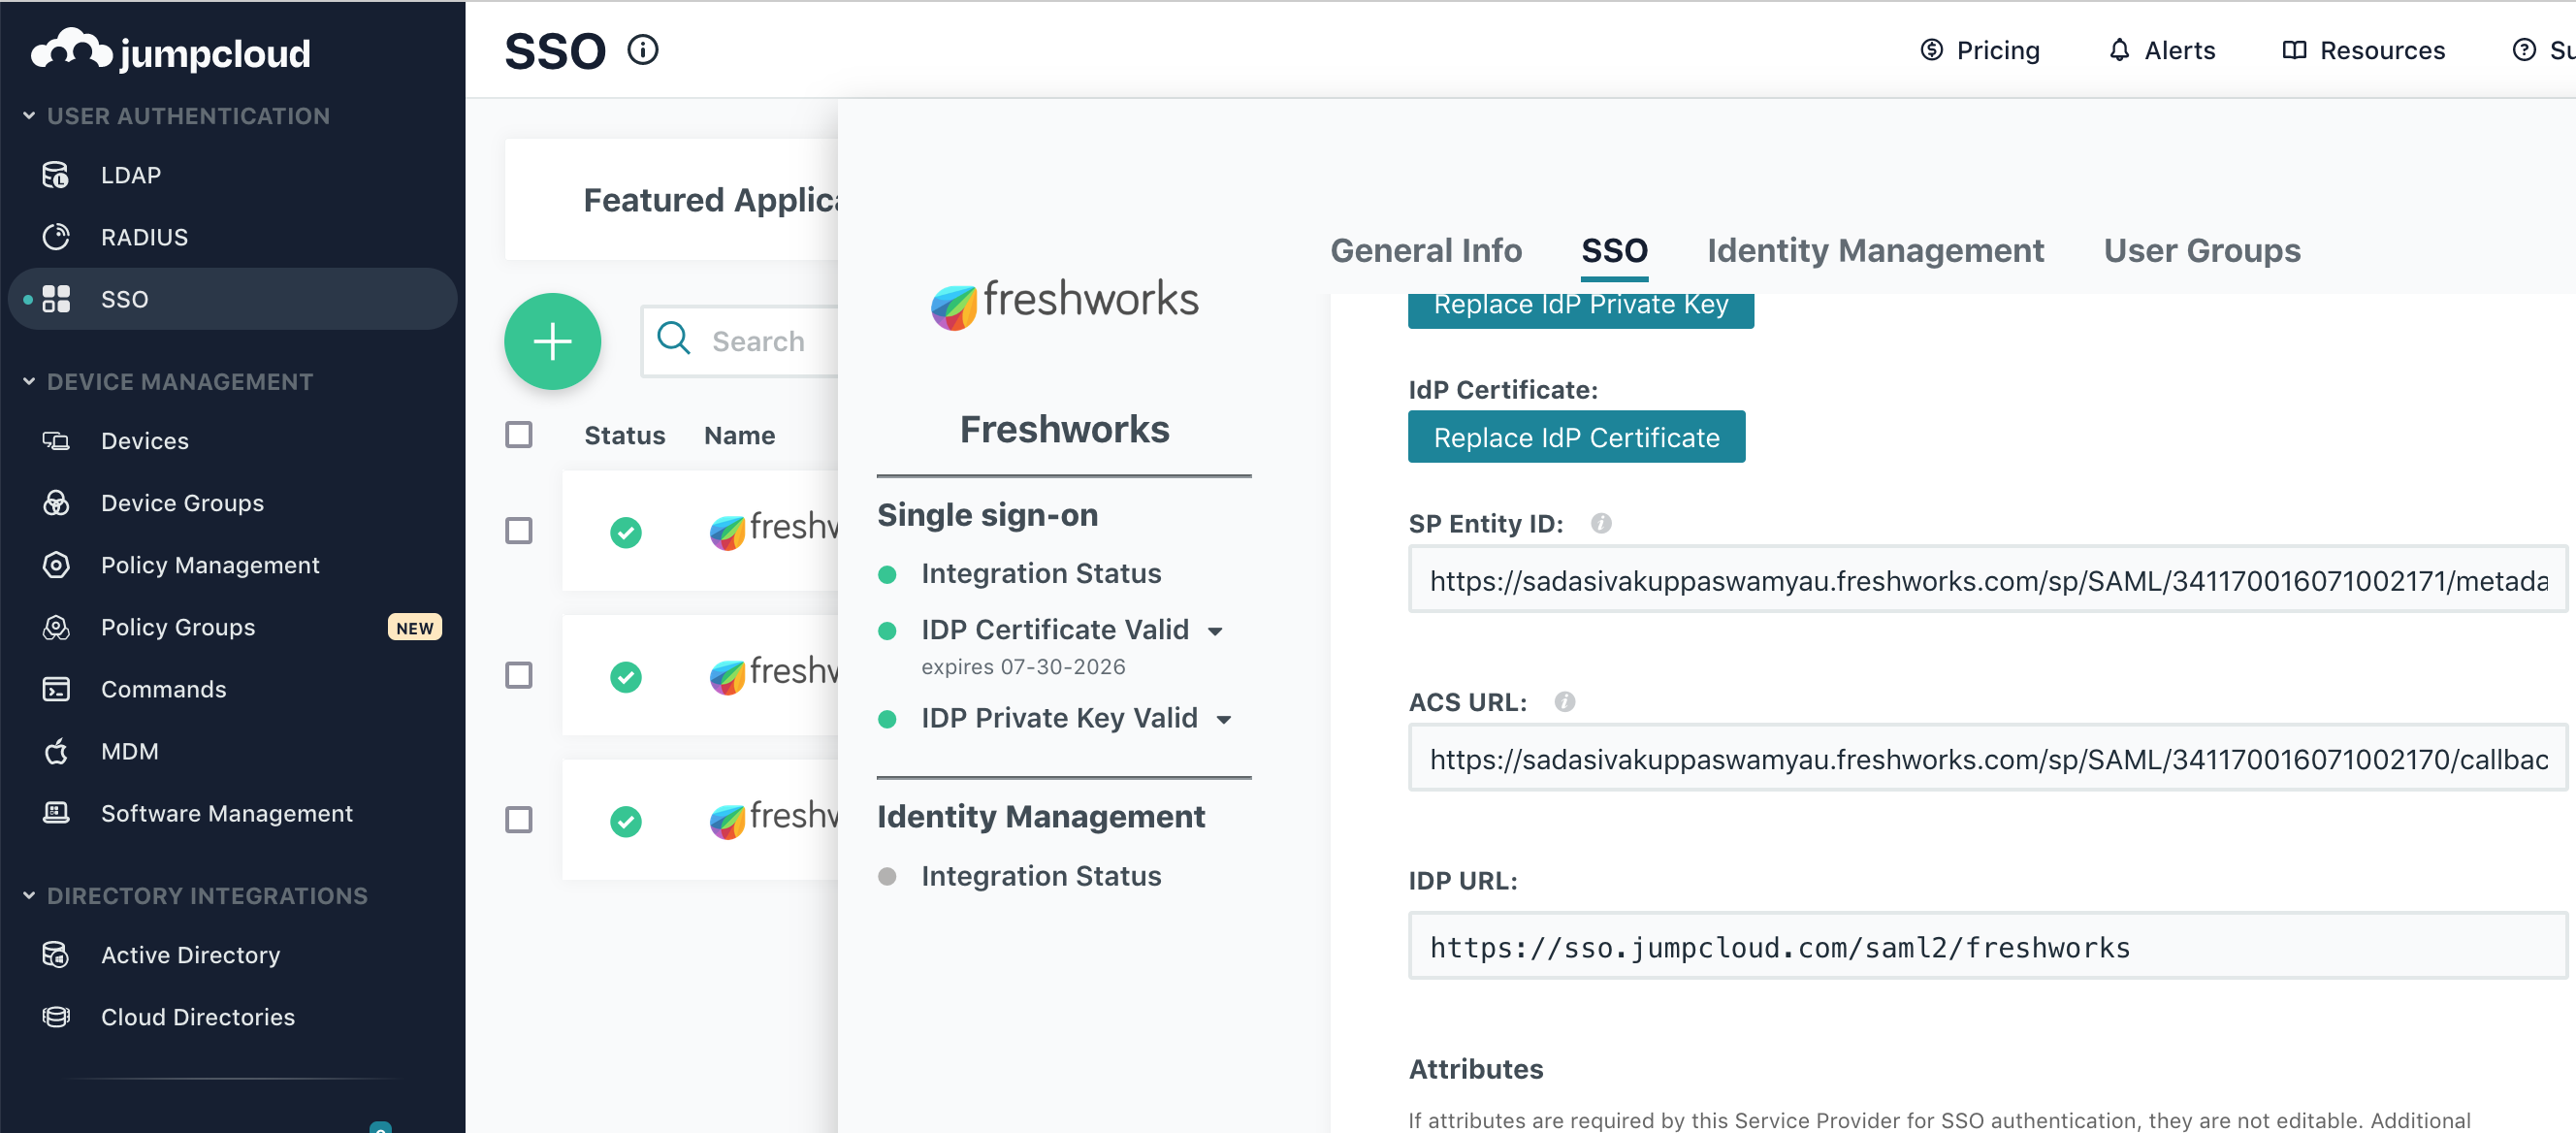Click into the IDP URL input field
2576x1133 pixels.
pos(1985,946)
